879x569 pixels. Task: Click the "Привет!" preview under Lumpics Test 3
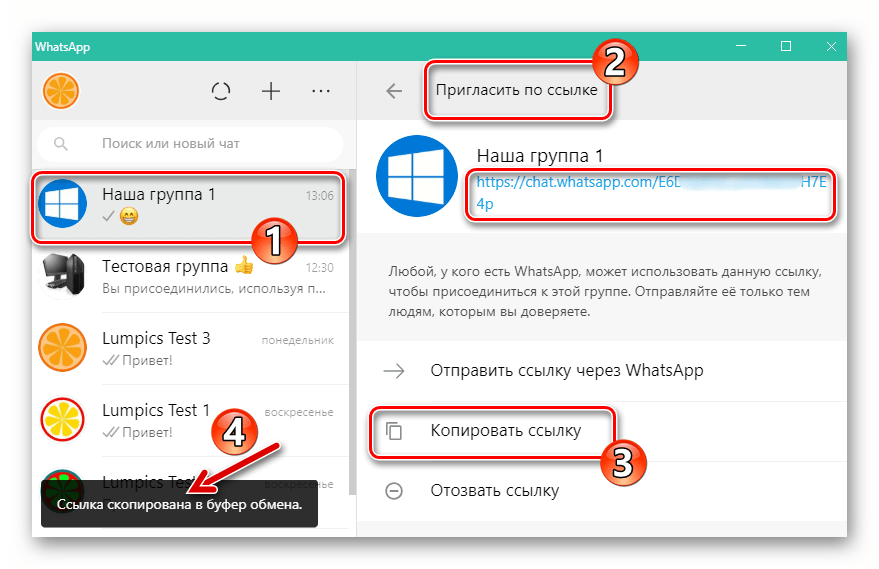[x=147, y=360]
